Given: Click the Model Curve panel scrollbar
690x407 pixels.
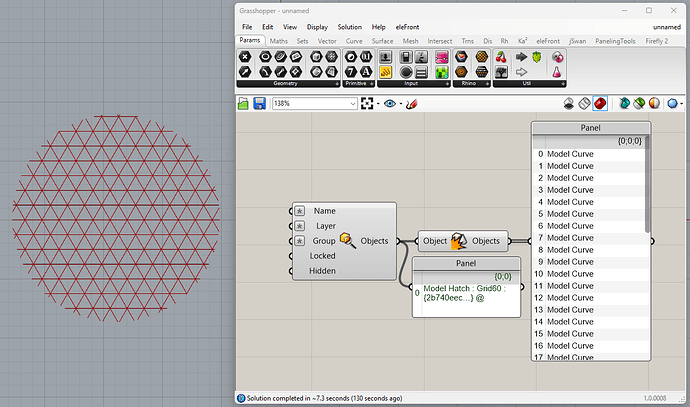Looking at the screenshot, I should click(x=647, y=184).
